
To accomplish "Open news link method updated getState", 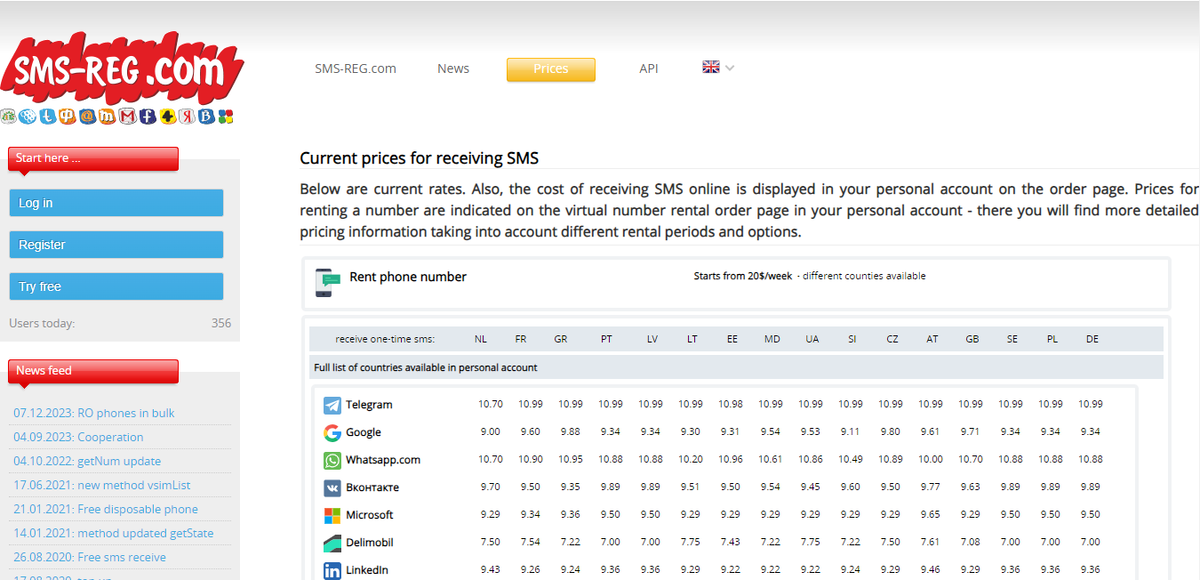I will point(113,533).
